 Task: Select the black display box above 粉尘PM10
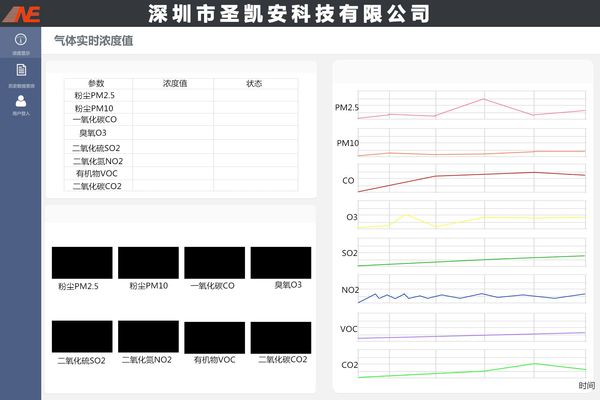[148, 262]
